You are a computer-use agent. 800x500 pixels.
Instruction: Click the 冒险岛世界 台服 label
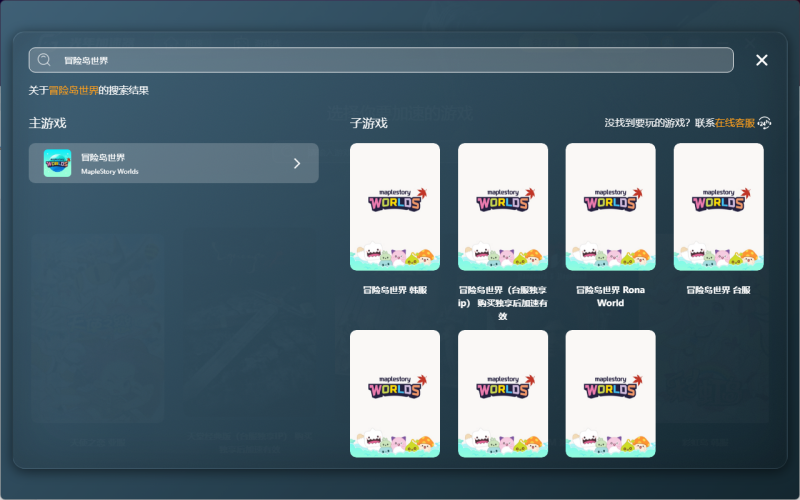pyautogui.click(x=719, y=290)
